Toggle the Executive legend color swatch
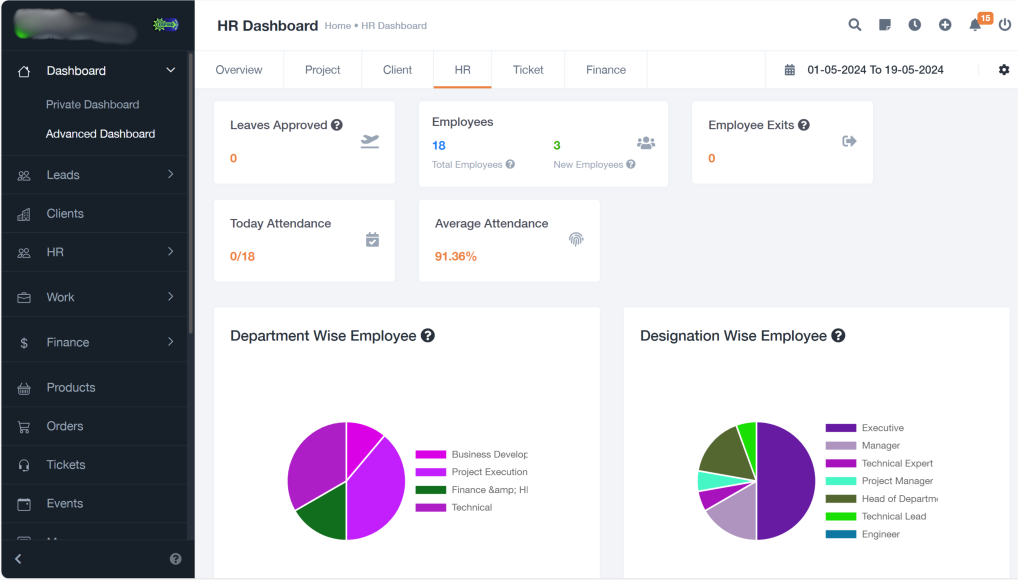This screenshot has height=580, width=1024. (x=840, y=428)
